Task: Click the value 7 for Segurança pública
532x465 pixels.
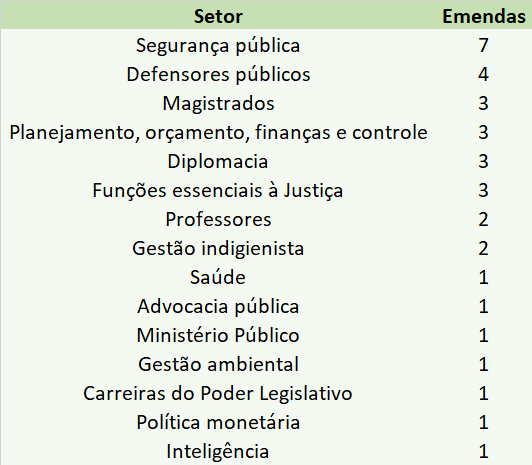Action: (483, 46)
